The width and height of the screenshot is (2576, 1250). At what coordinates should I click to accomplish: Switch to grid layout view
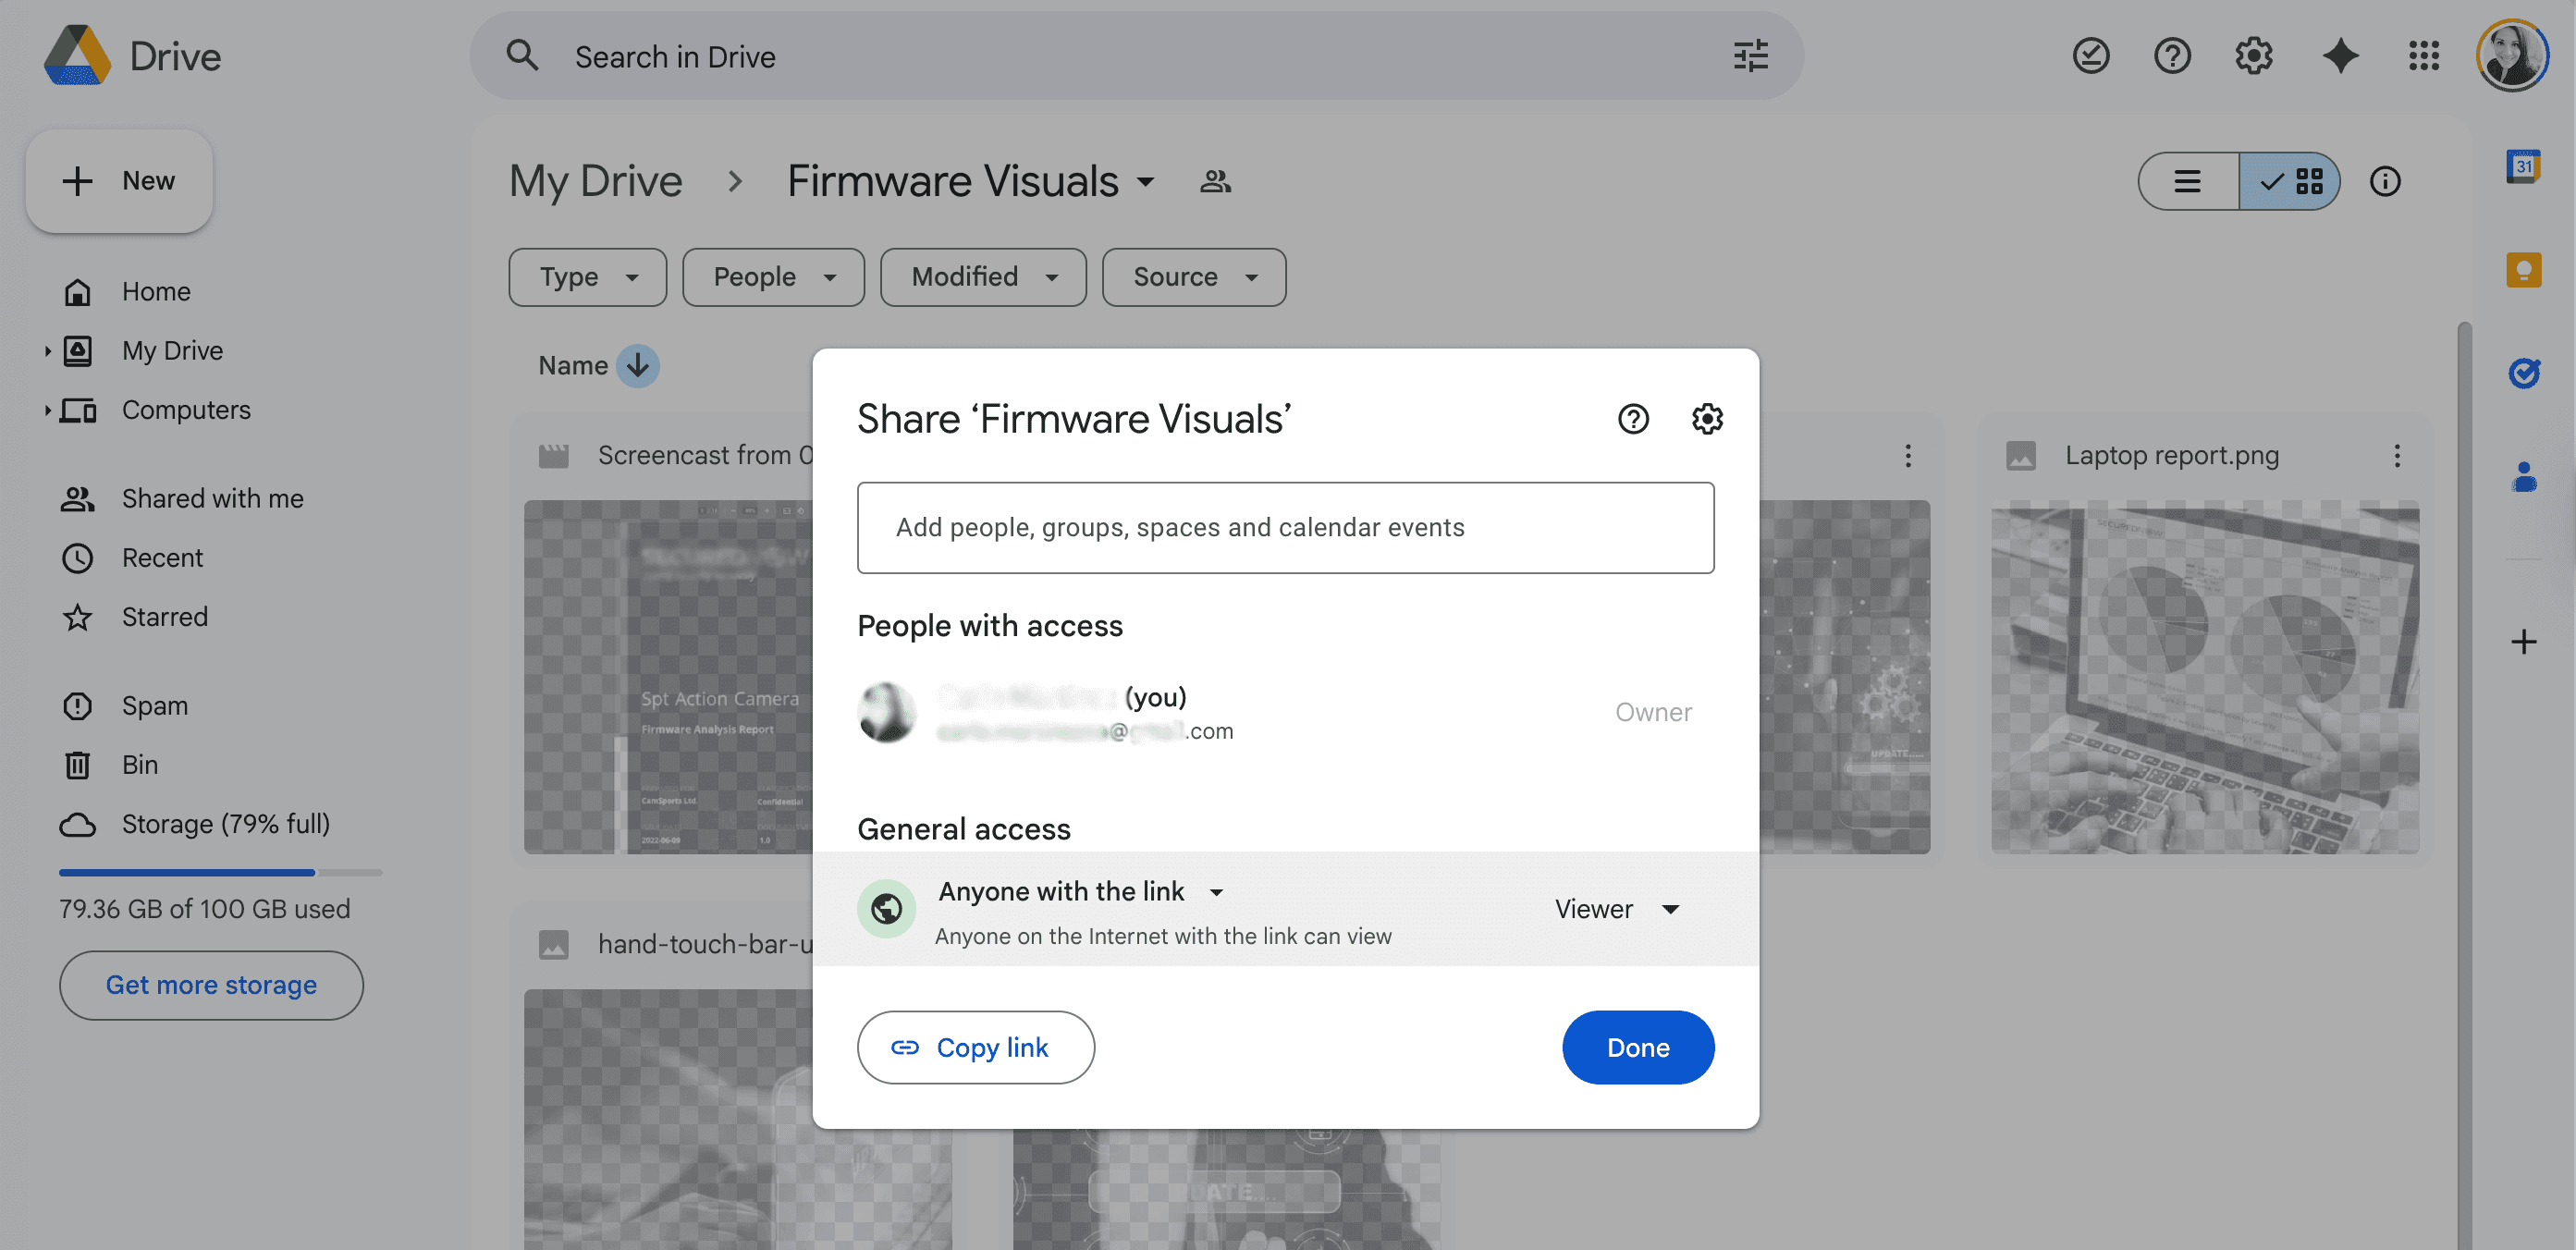click(x=2291, y=181)
